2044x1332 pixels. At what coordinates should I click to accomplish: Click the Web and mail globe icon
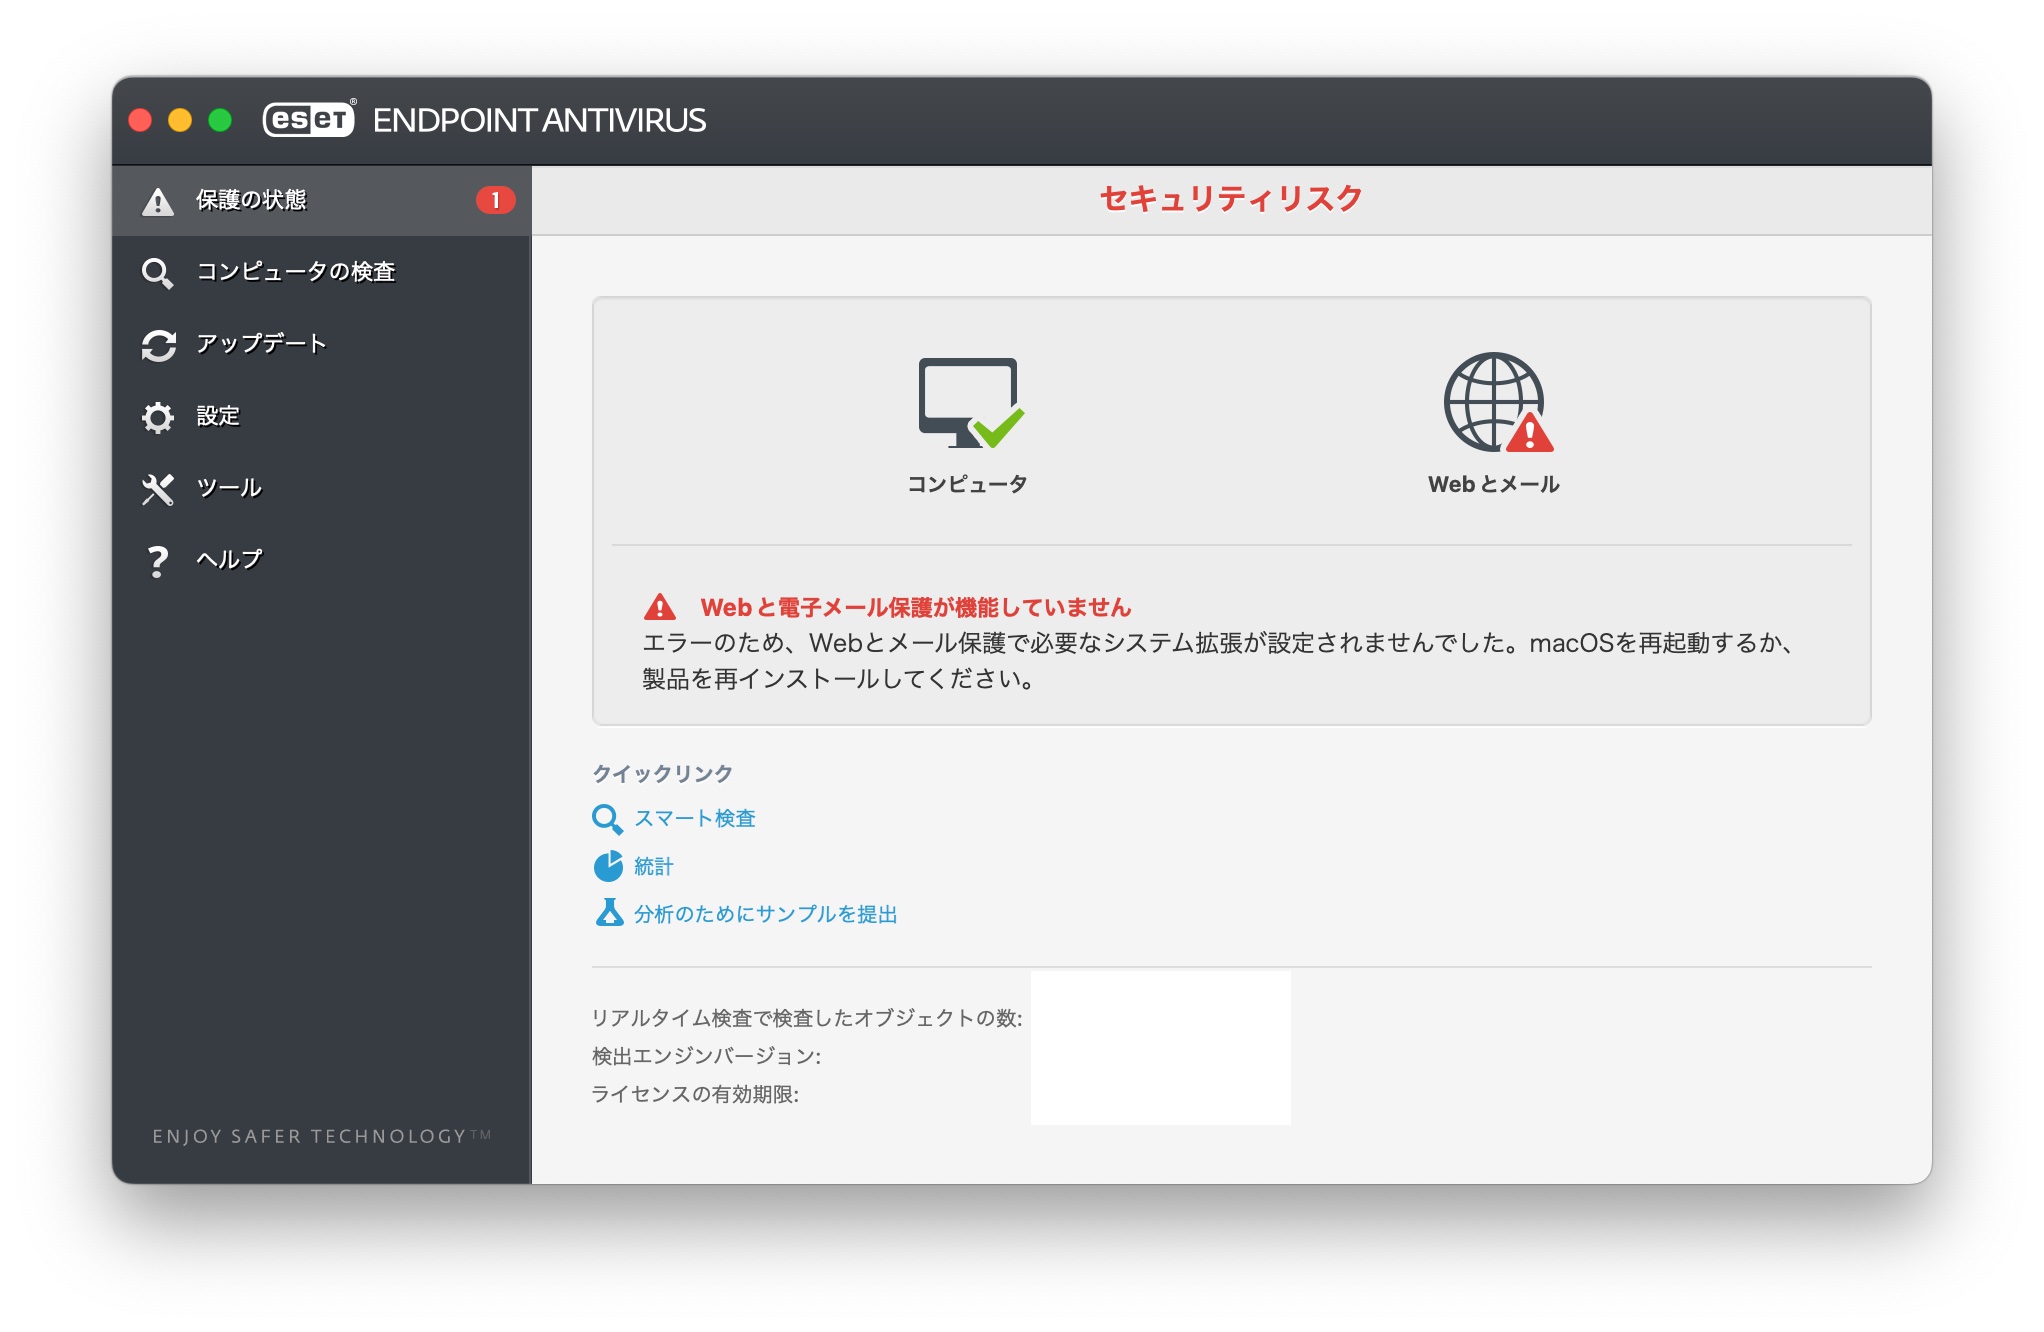click(1494, 402)
